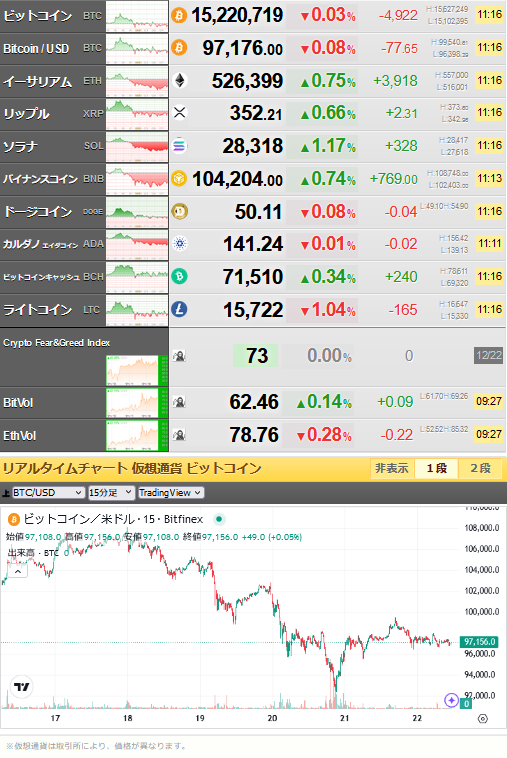Click the 97,156.0 price label on axis
This screenshot has height=758, width=507.
(479, 642)
